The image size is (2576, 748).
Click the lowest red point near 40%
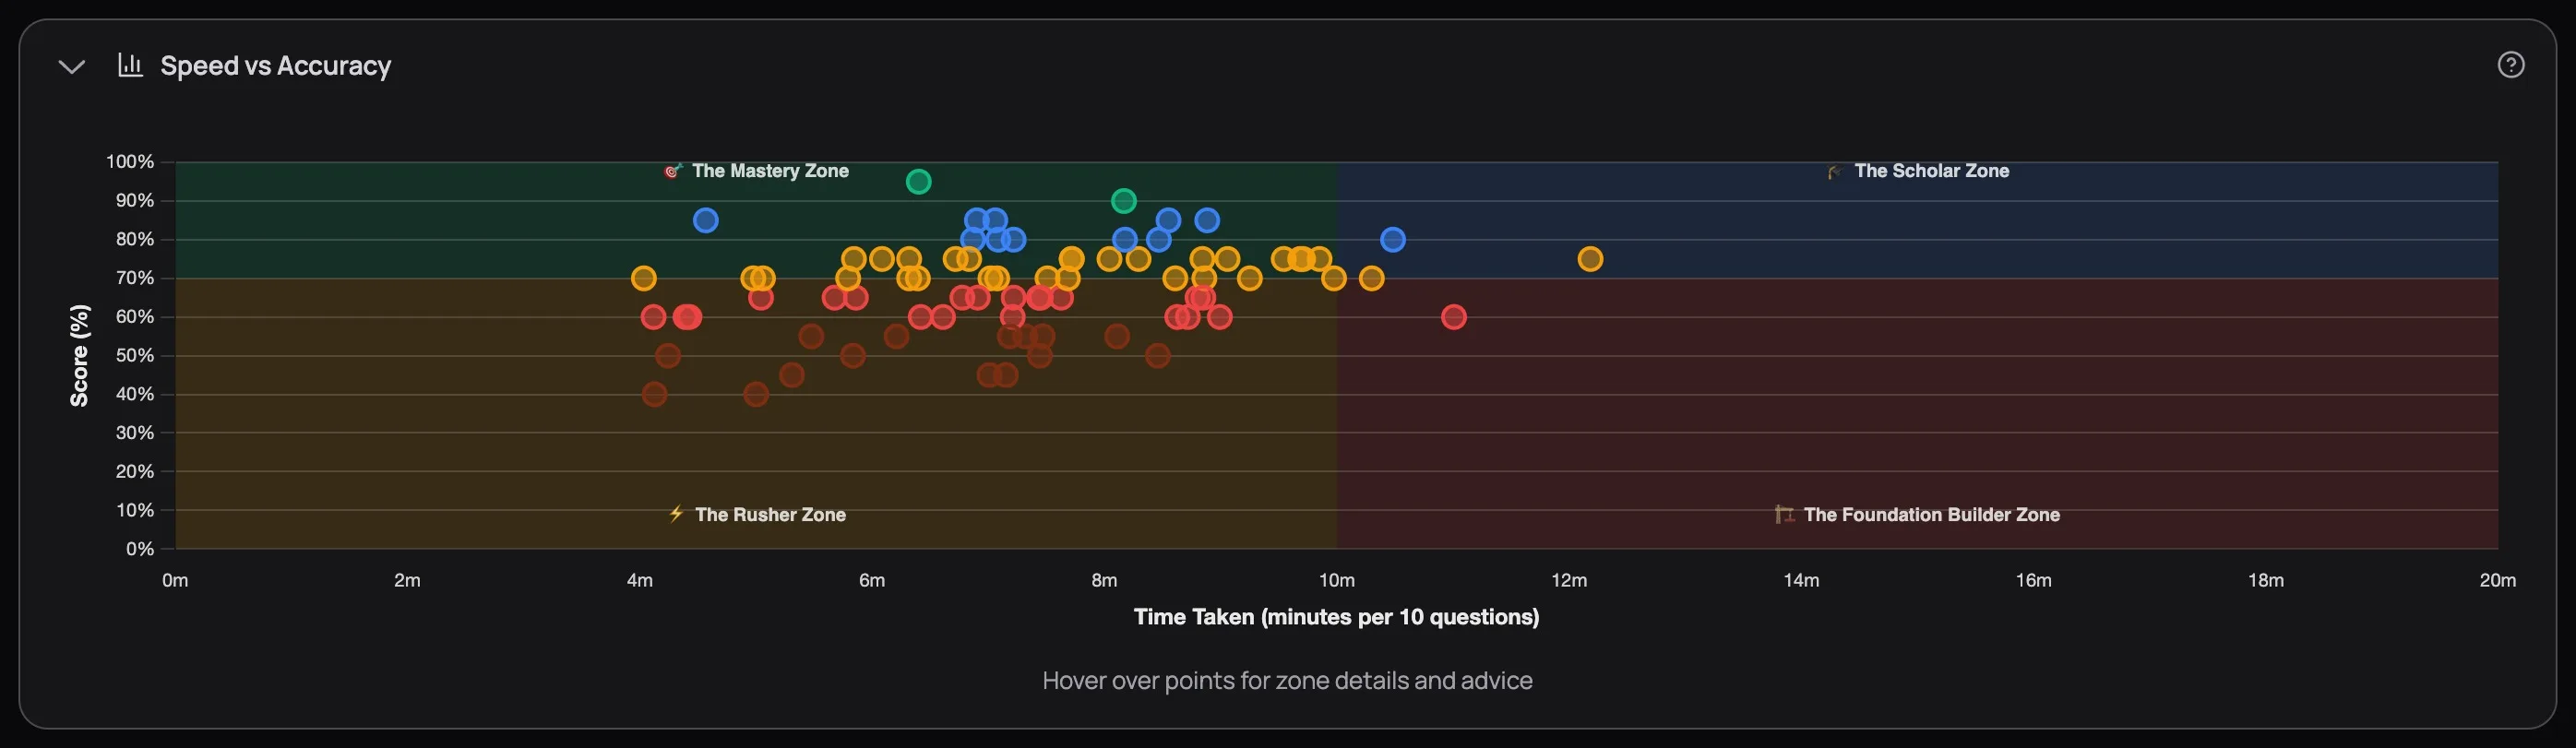(x=655, y=394)
